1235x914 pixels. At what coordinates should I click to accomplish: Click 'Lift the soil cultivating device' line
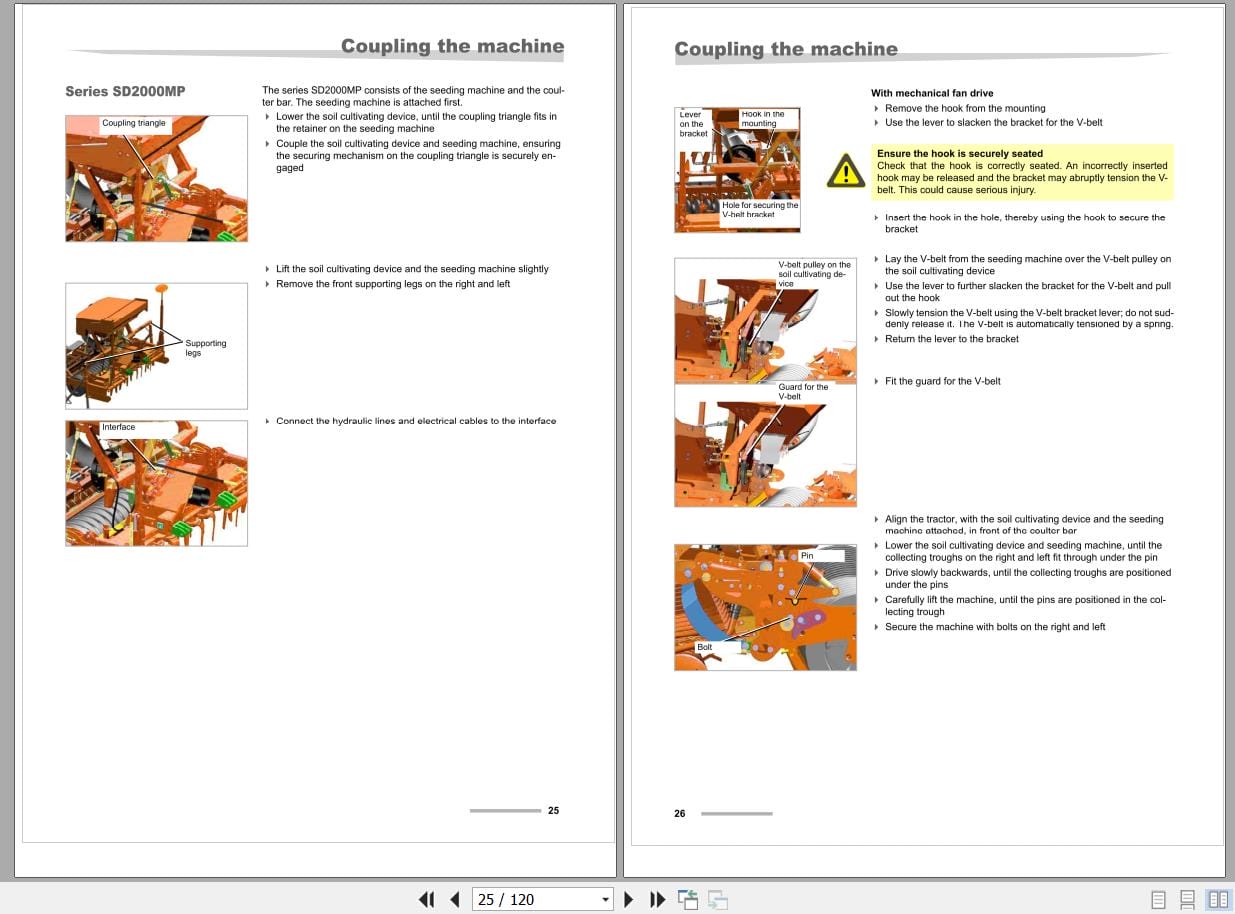click(x=412, y=269)
